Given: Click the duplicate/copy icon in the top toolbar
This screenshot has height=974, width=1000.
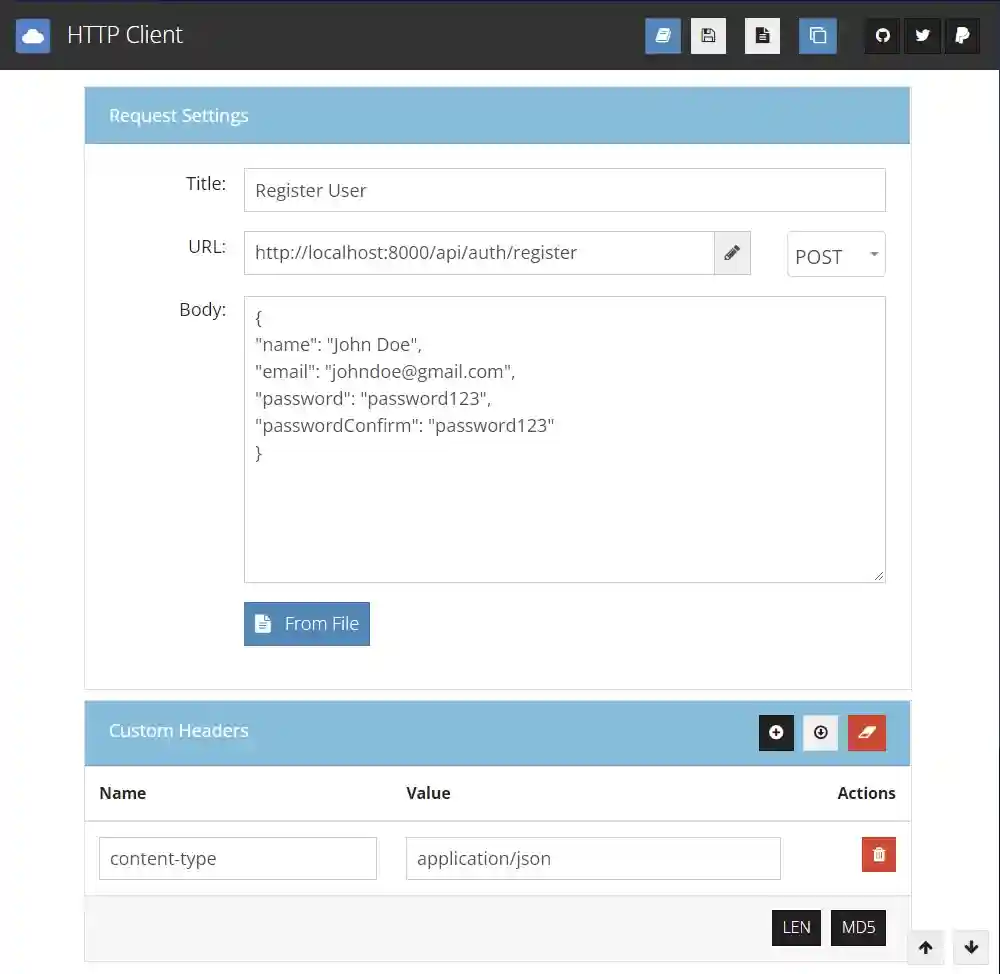Looking at the screenshot, I should point(817,35).
